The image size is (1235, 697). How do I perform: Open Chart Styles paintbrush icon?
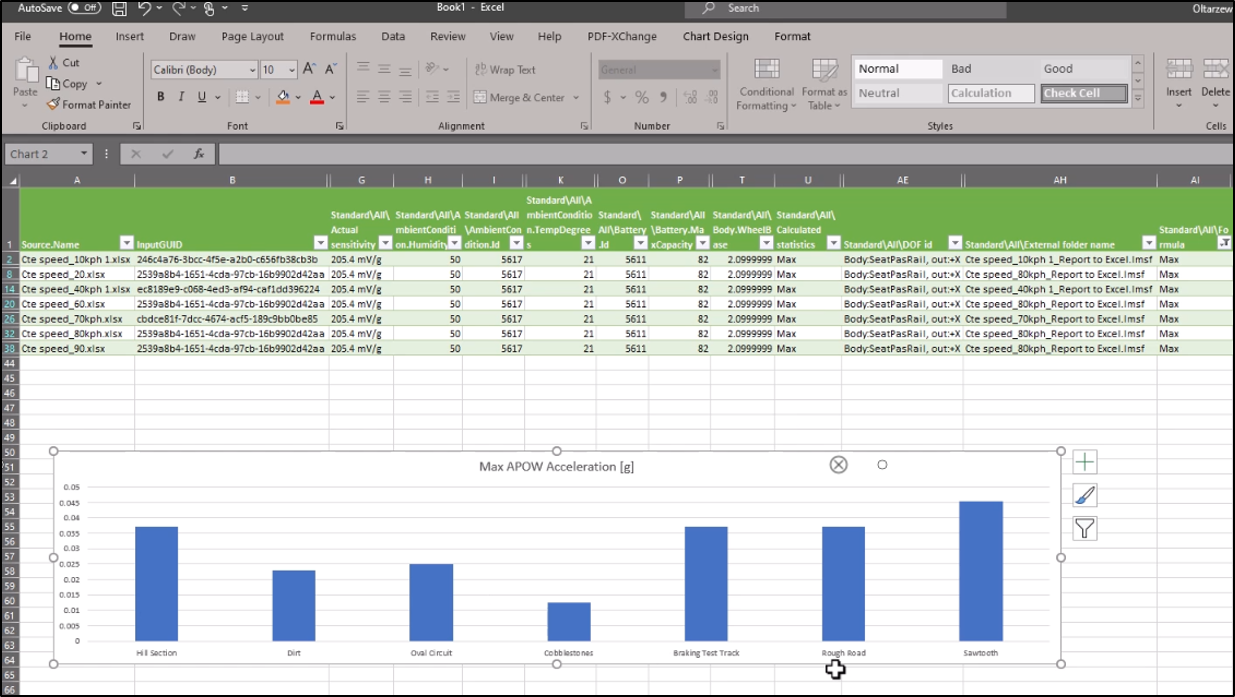tap(1085, 495)
